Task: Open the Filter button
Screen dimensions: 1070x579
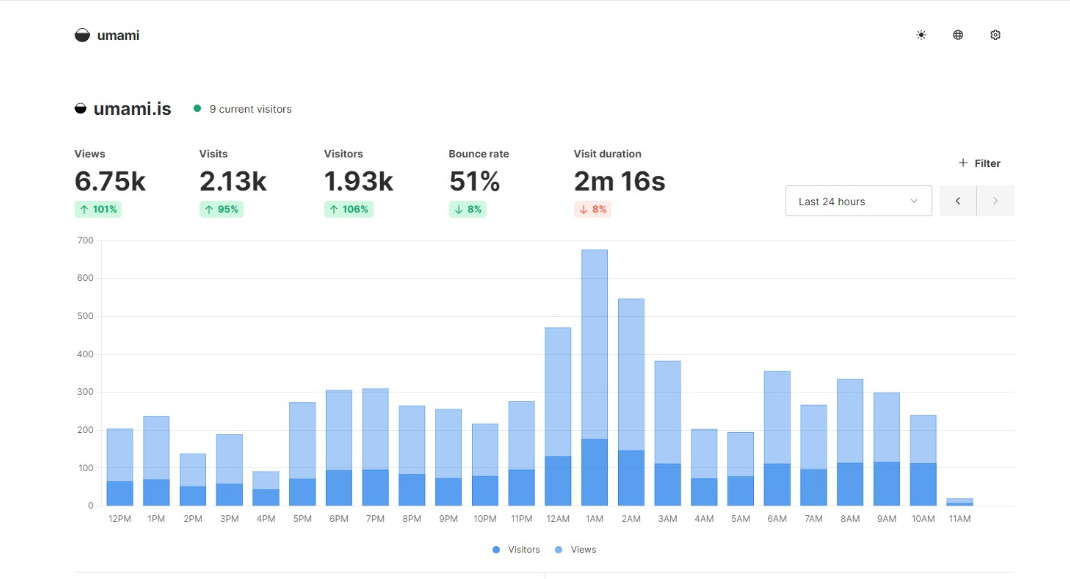Action: 979,163
